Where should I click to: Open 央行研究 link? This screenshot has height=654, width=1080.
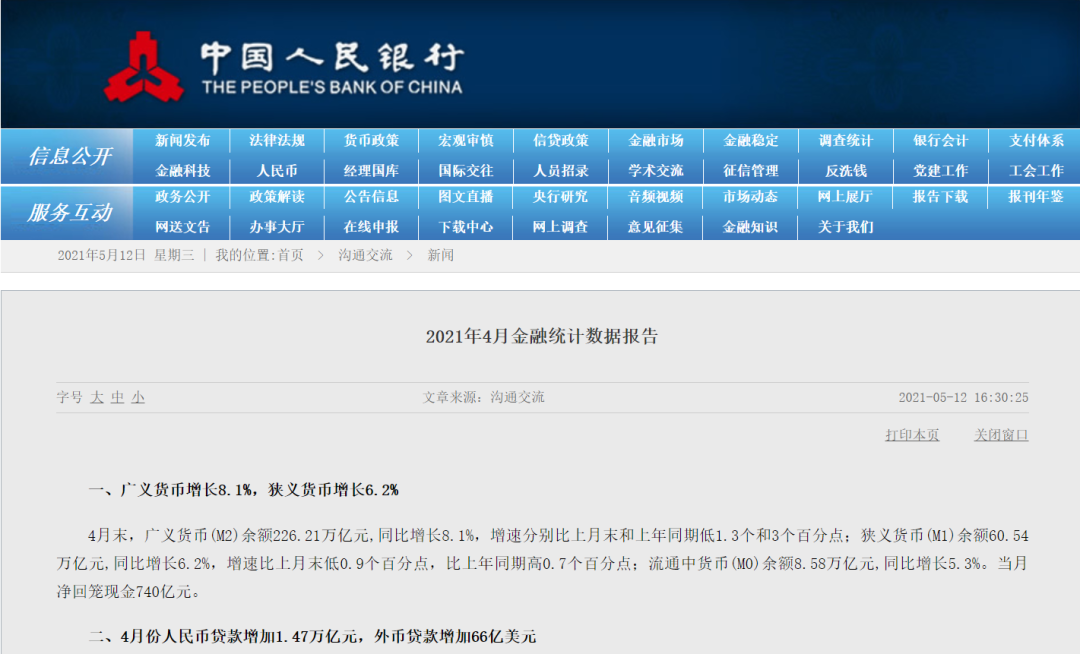point(561,197)
